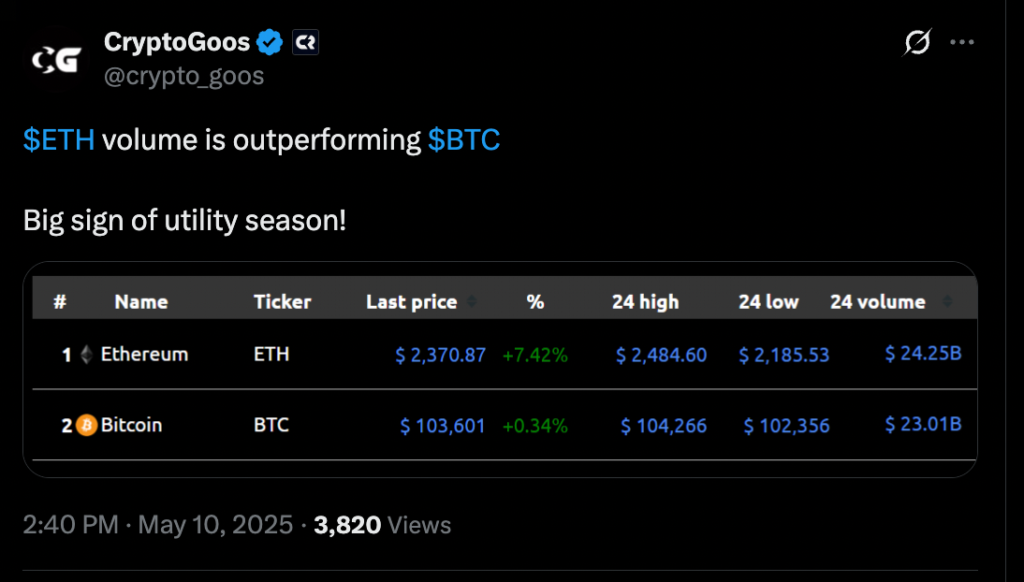1024x582 pixels.
Task: Click the 24 high column header
Action: click(x=645, y=301)
